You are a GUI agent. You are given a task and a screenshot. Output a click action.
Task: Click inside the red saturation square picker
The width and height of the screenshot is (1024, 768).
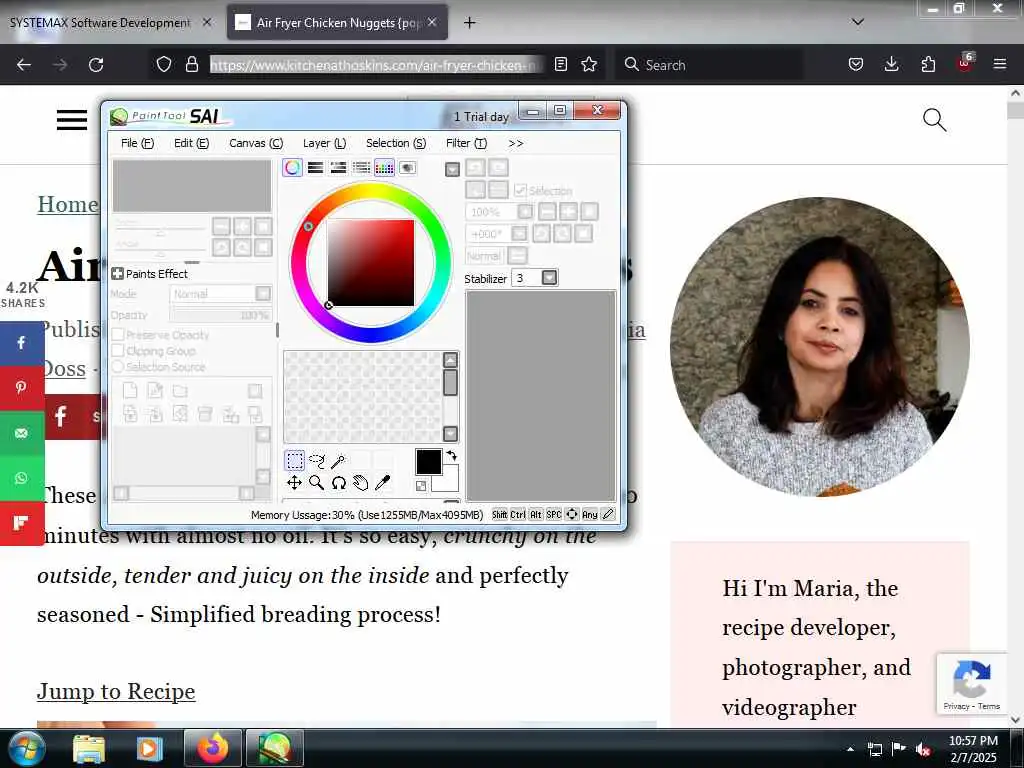click(371, 263)
